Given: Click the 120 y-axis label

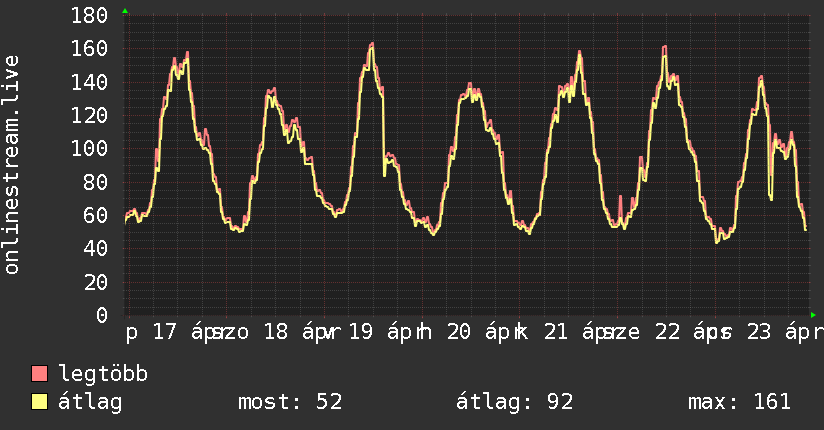Looking at the screenshot, I should pos(89,115).
